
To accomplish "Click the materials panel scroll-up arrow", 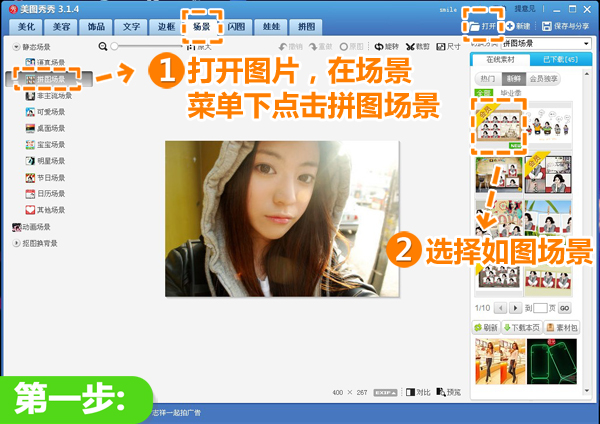I will tap(587, 73).
